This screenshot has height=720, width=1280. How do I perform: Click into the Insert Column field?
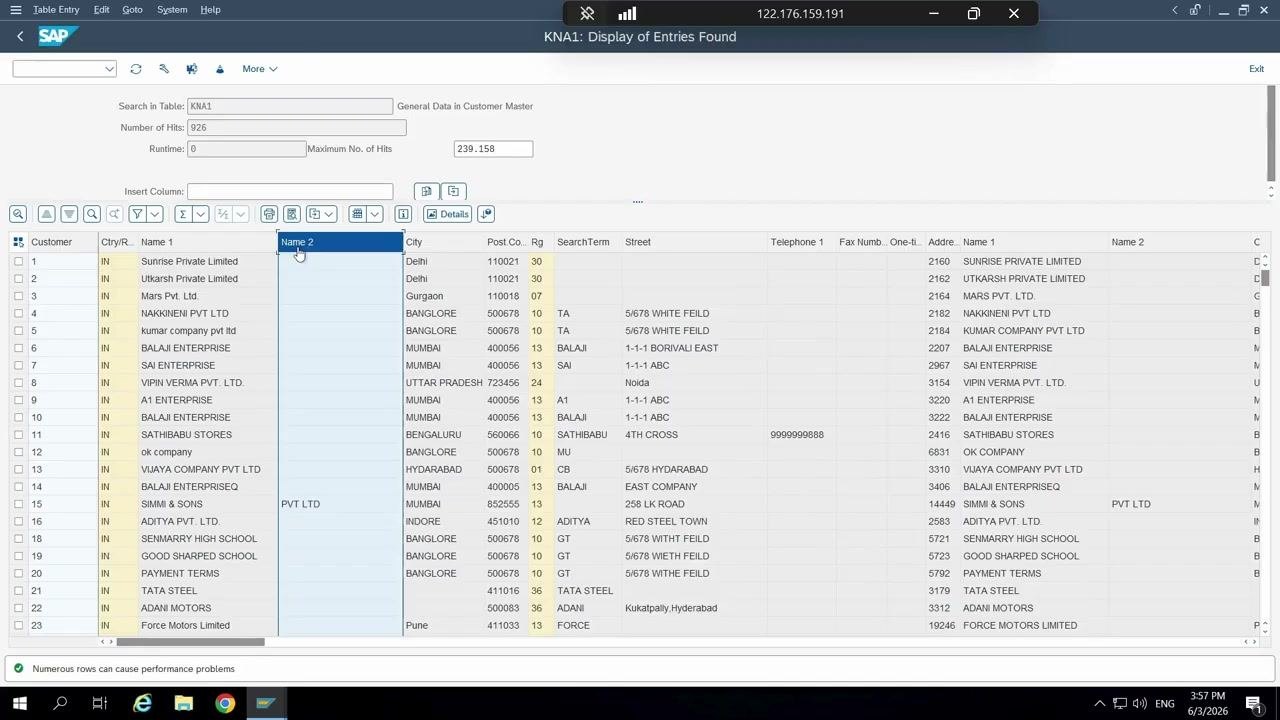[290, 192]
